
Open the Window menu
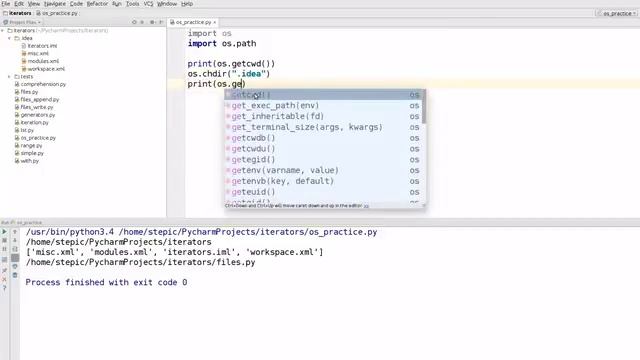tap(167, 4)
